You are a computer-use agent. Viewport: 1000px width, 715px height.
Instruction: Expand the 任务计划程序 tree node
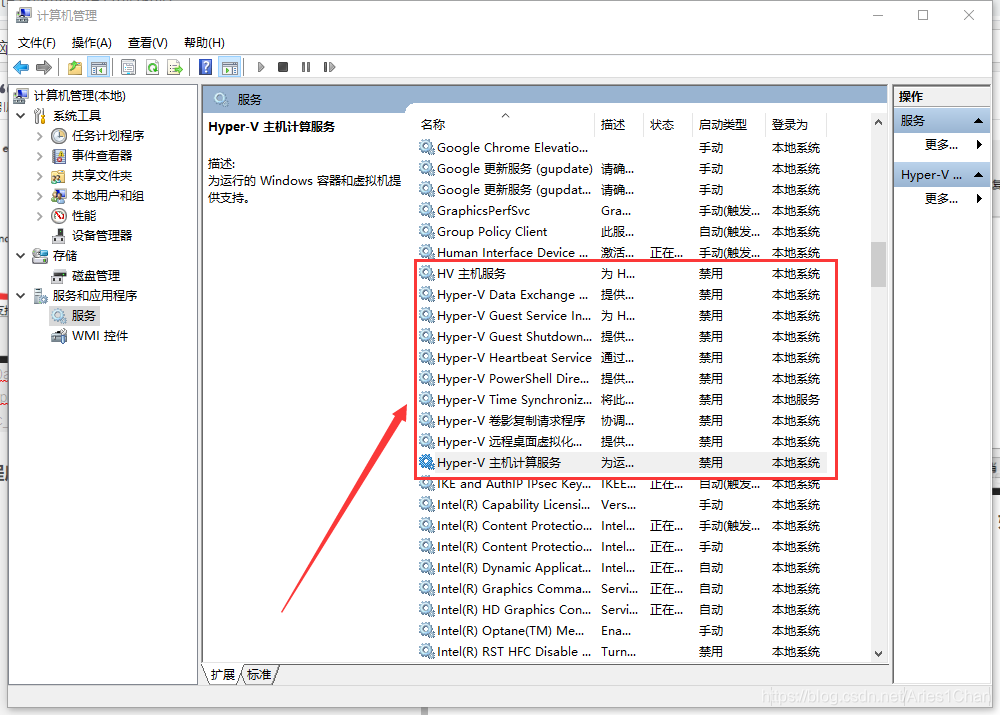pyautogui.click(x=40, y=136)
